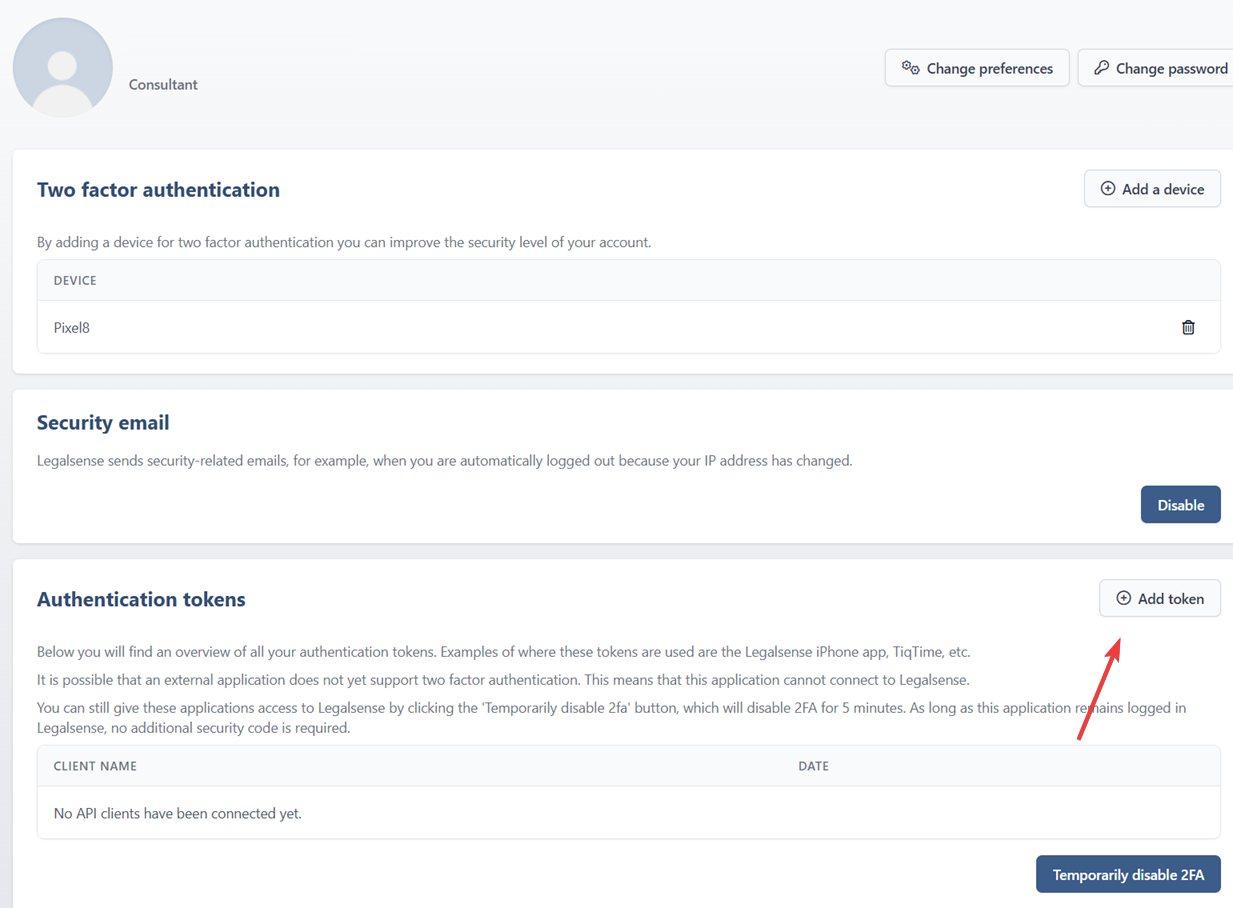Open the profile avatar picture
The image size is (1233, 908).
tap(63, 67)
